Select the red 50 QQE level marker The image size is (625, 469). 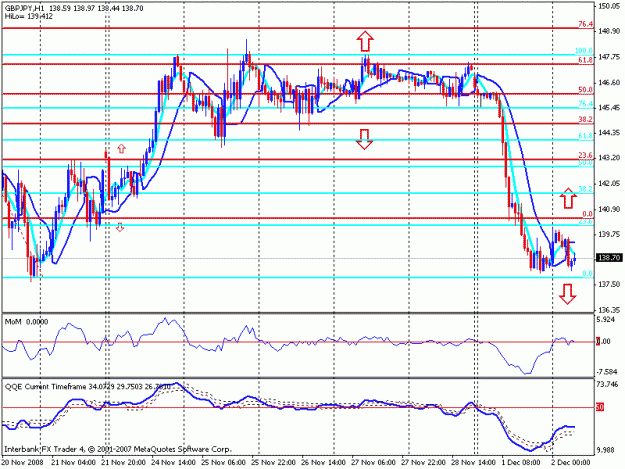coord(600,407)
